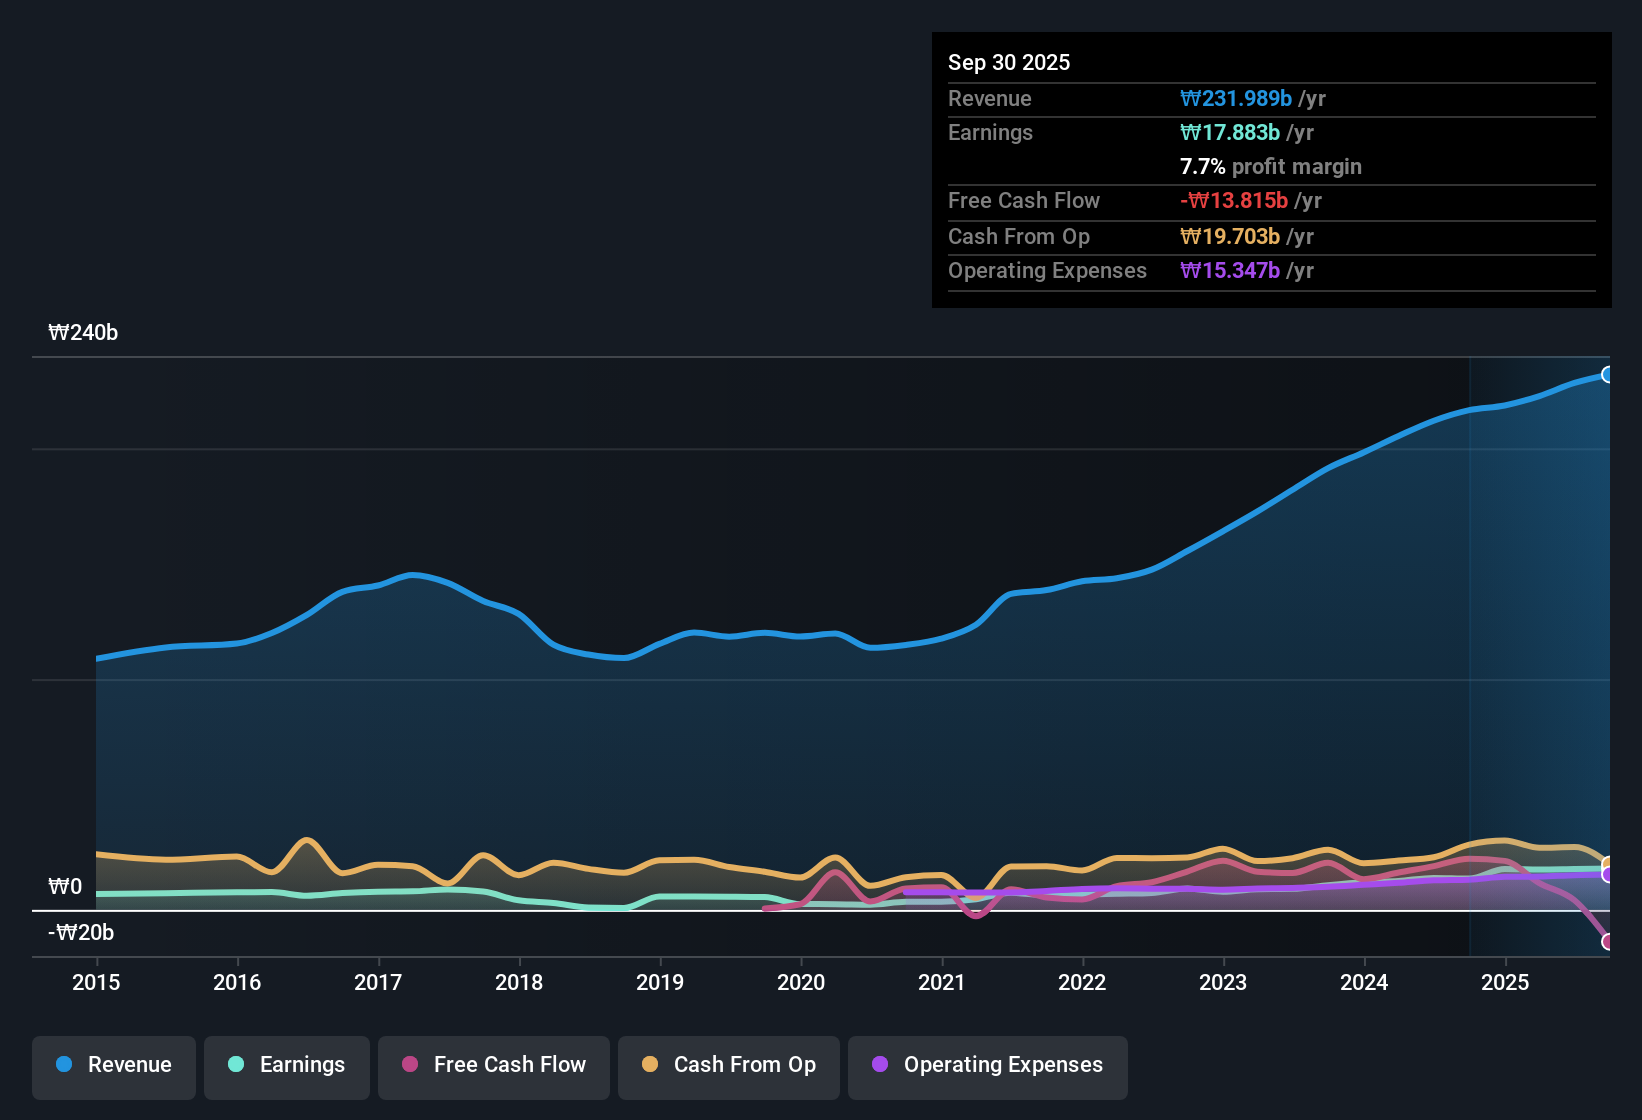Click the red -₩13.815b Free Cash Flow figure
Viewport: 1642px width, 1120px height.
tap(1234, 200)
